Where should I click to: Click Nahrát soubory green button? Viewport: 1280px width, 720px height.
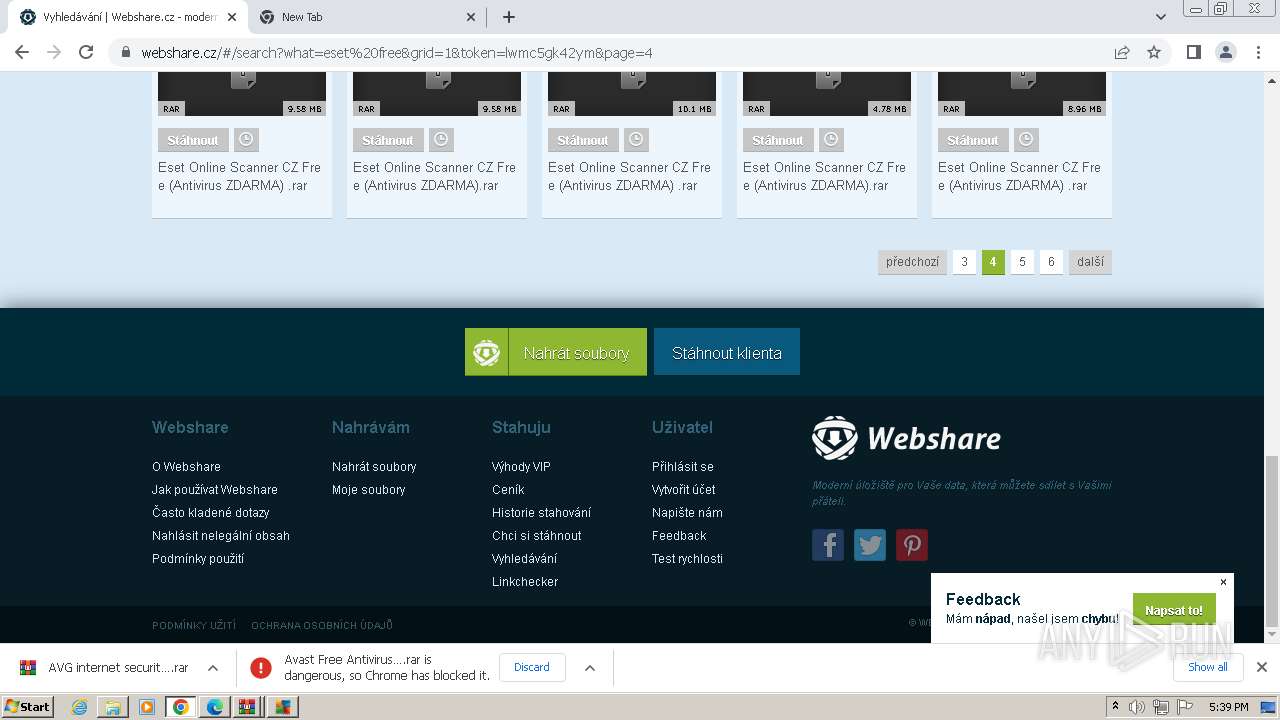[x=556, y=352]
